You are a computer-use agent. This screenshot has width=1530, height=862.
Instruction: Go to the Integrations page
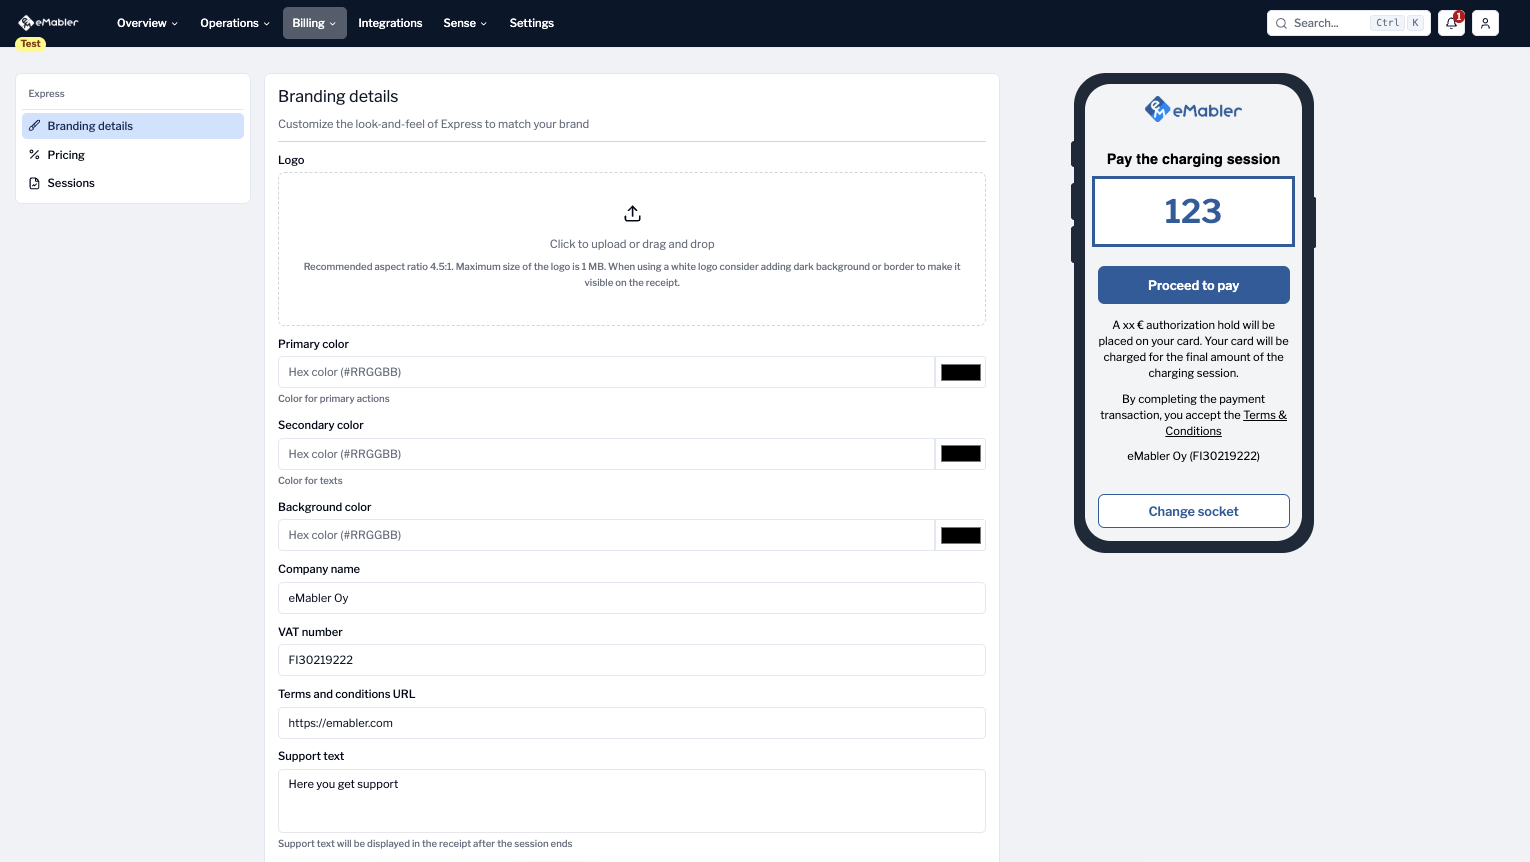(390, 23)
